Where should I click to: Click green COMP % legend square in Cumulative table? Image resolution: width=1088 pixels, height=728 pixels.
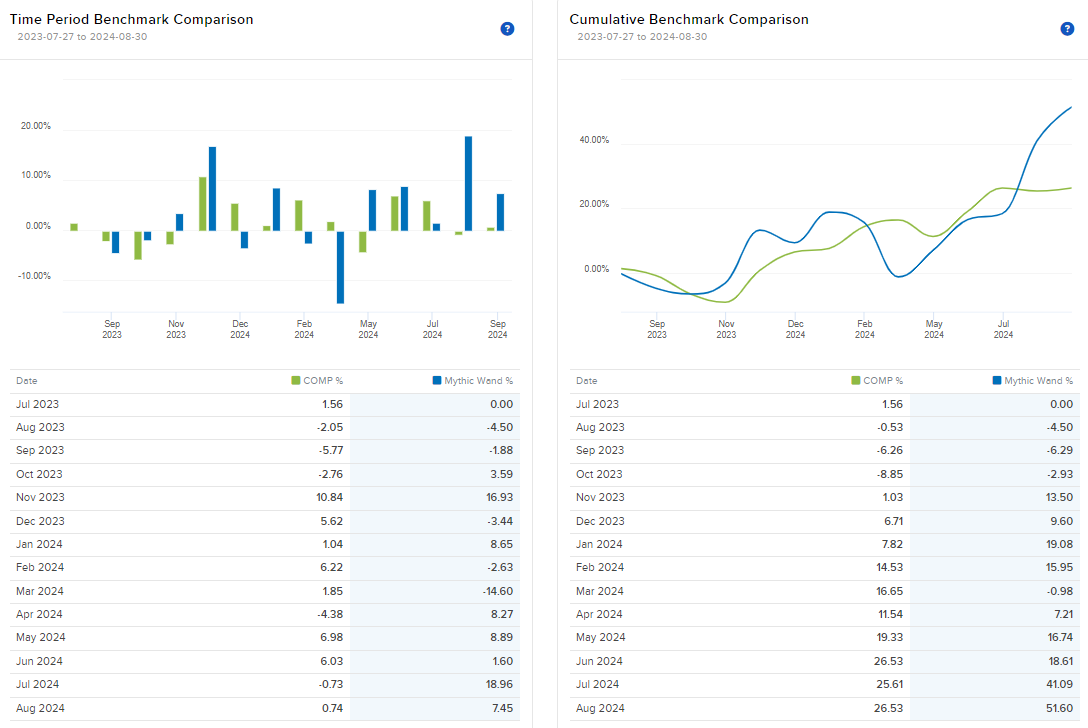click(x=856, y=381)
